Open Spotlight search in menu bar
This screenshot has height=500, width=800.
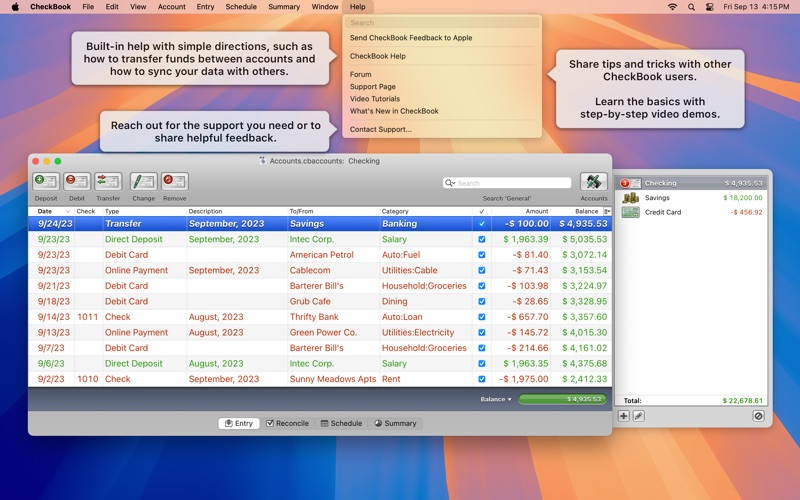pos(691,7)
